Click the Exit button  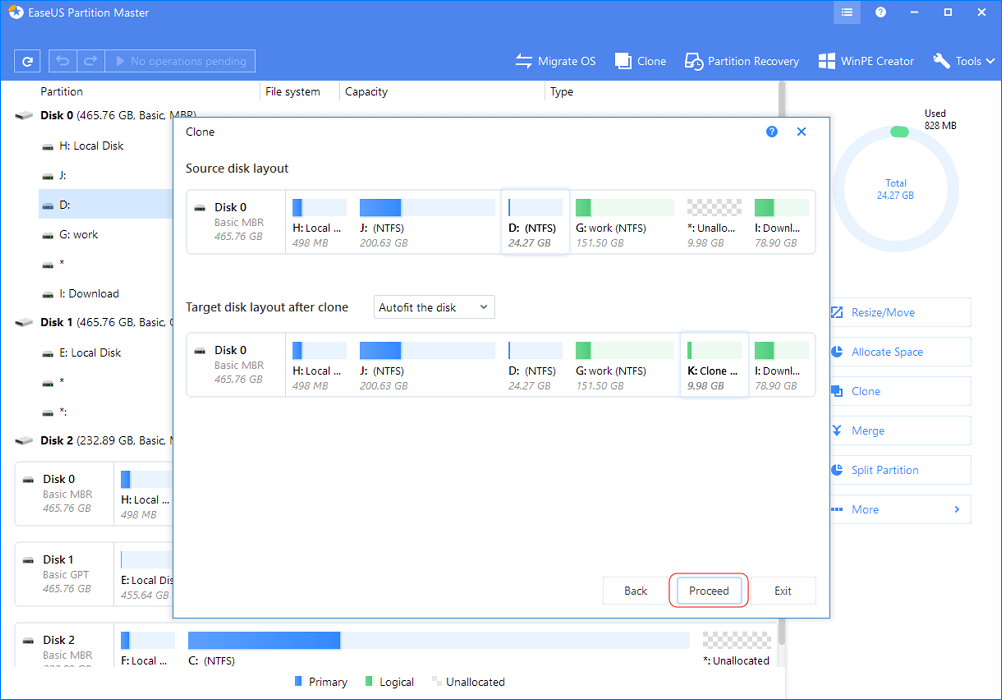(783, 591)
